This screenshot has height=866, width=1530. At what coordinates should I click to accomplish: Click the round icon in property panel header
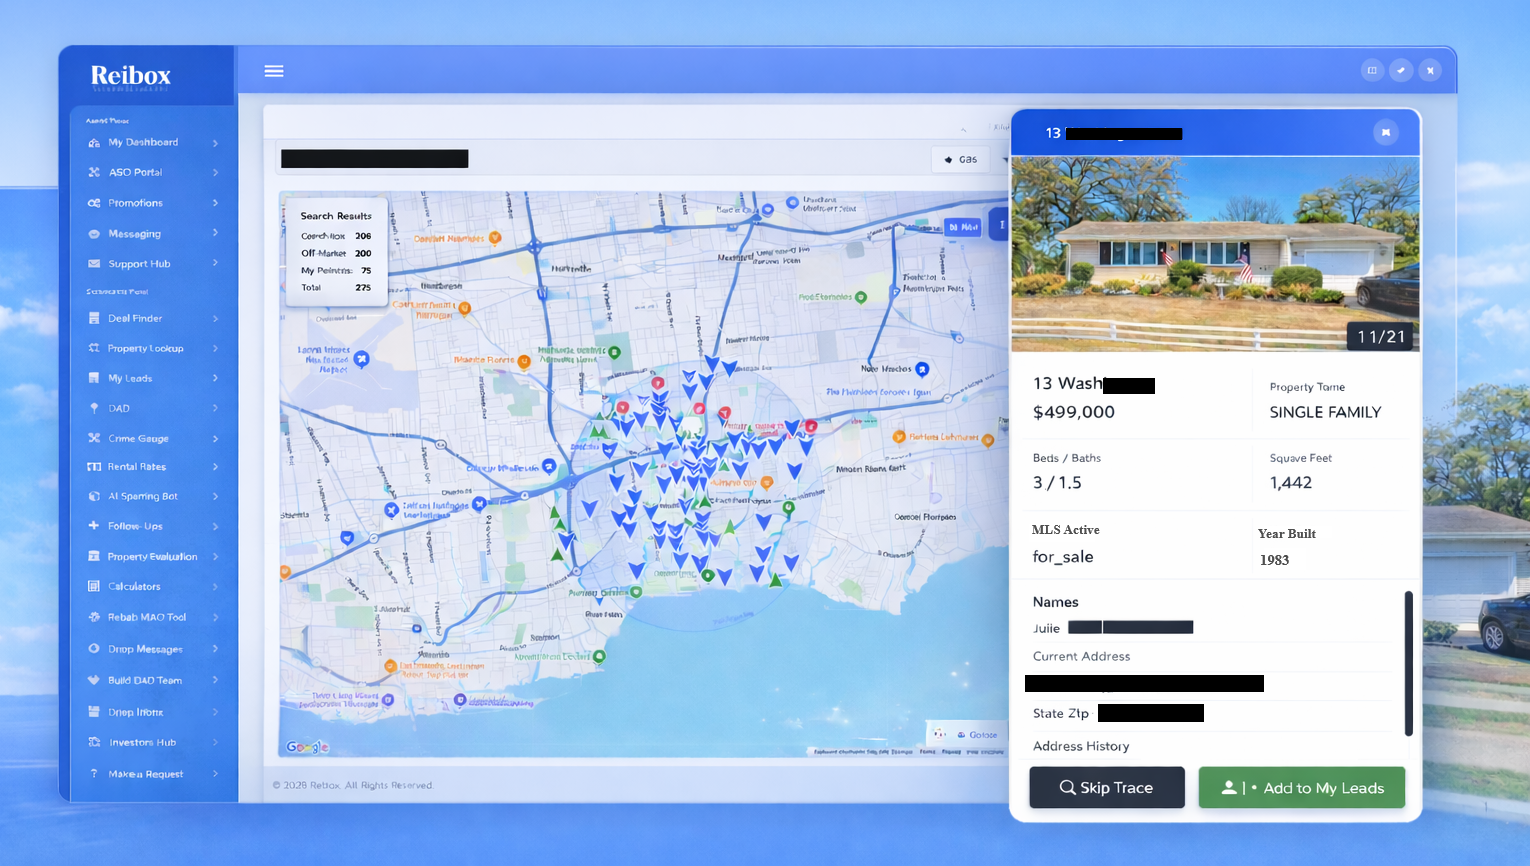click(1386, 132)
